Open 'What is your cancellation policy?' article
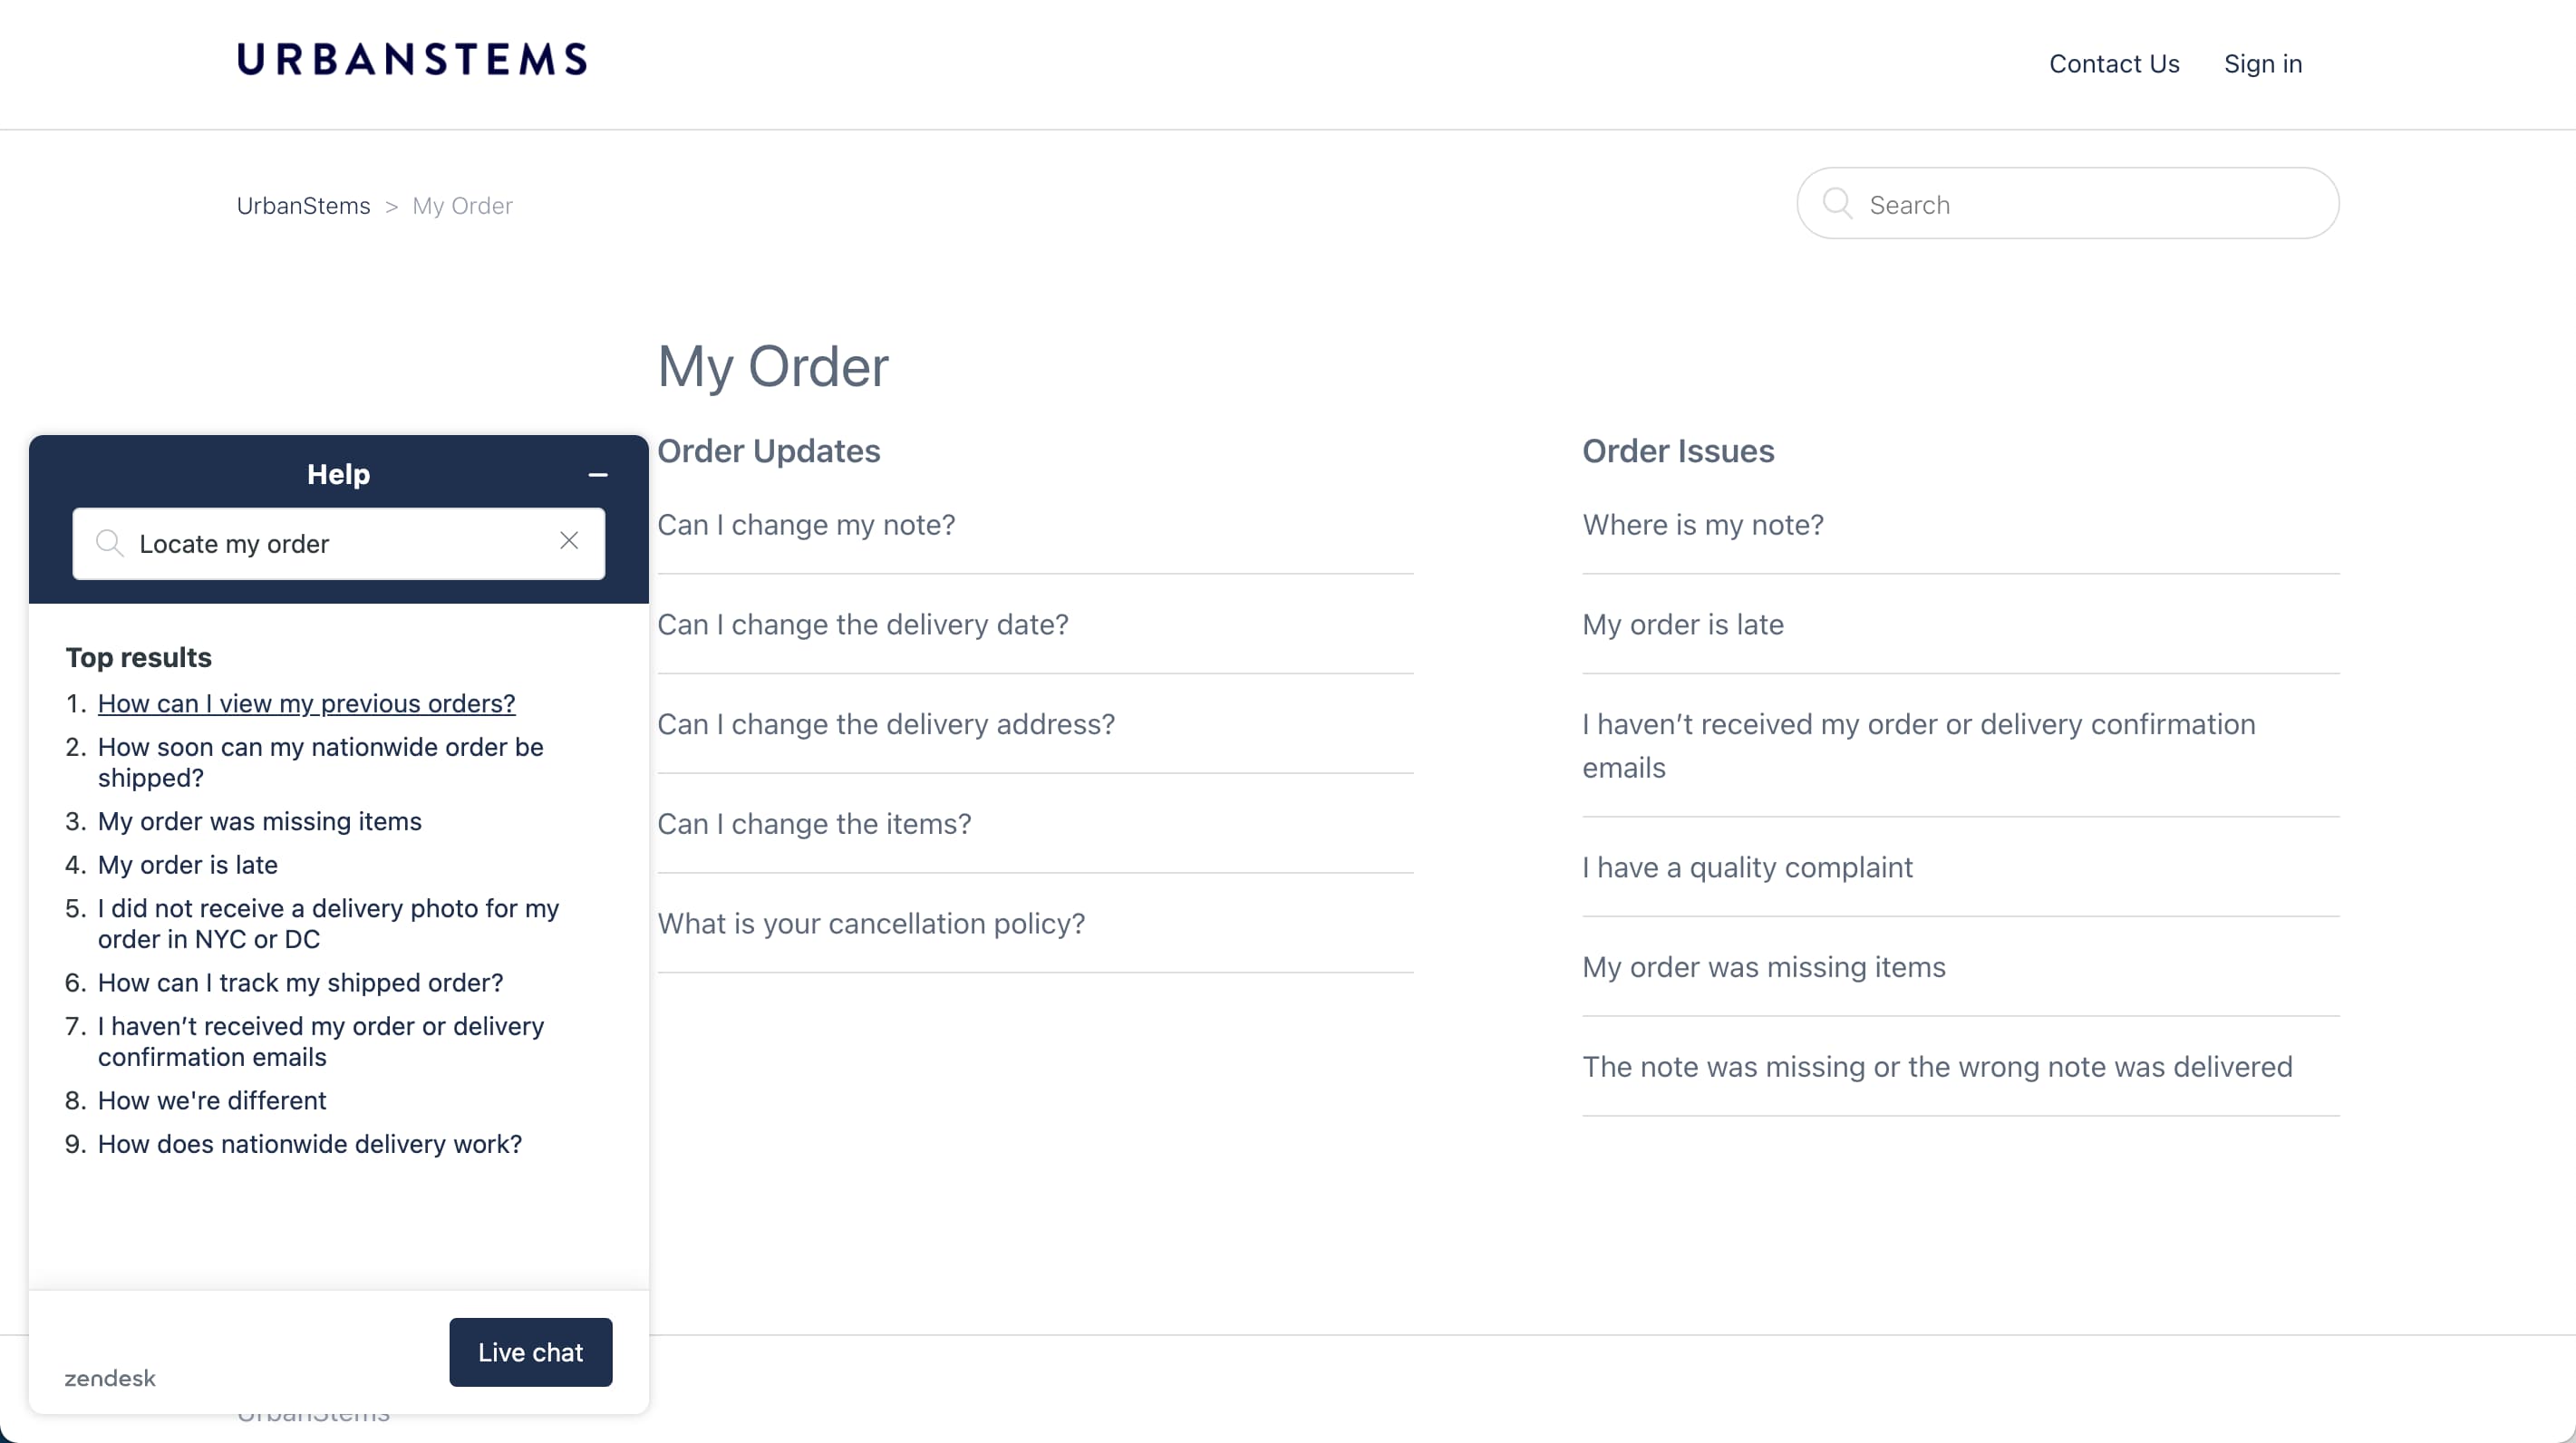 click(871, 923)
